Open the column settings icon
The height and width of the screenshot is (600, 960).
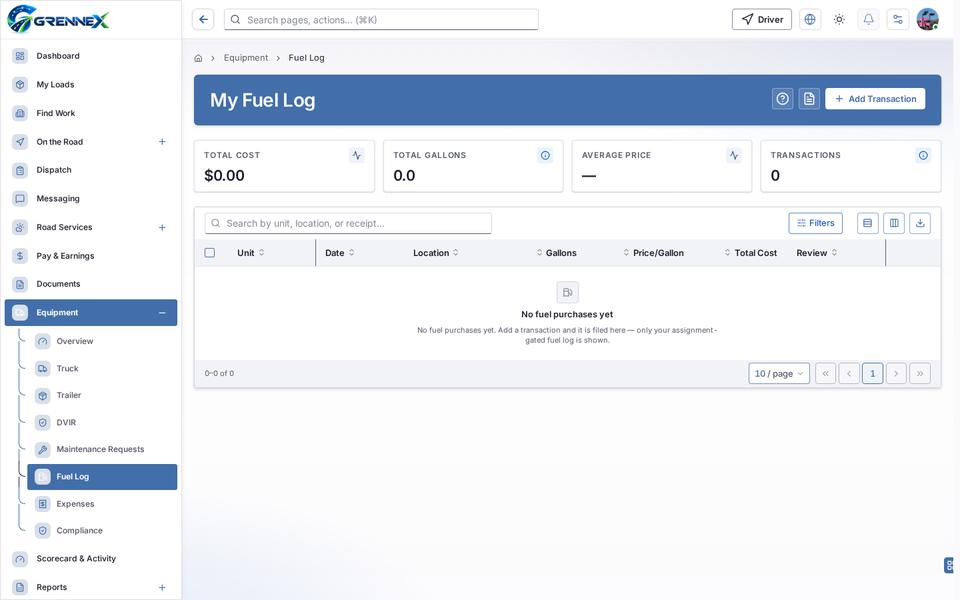click(x=894, y=223)
